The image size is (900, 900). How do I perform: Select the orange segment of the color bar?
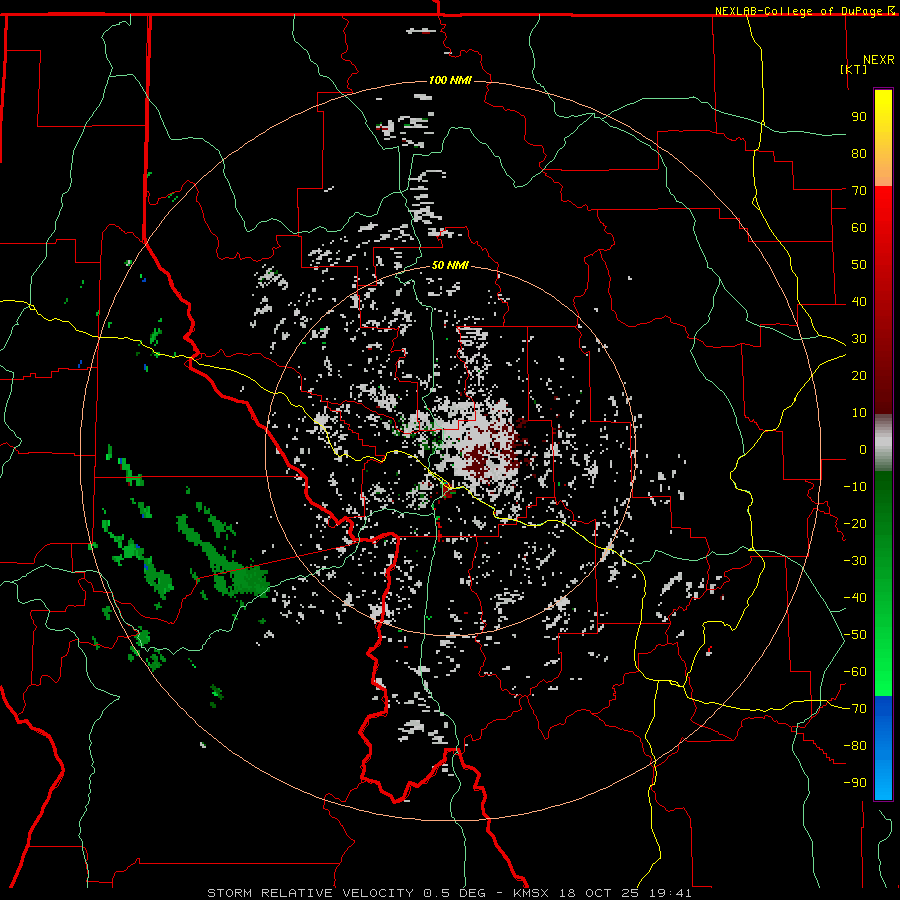(x=883, y=168)
